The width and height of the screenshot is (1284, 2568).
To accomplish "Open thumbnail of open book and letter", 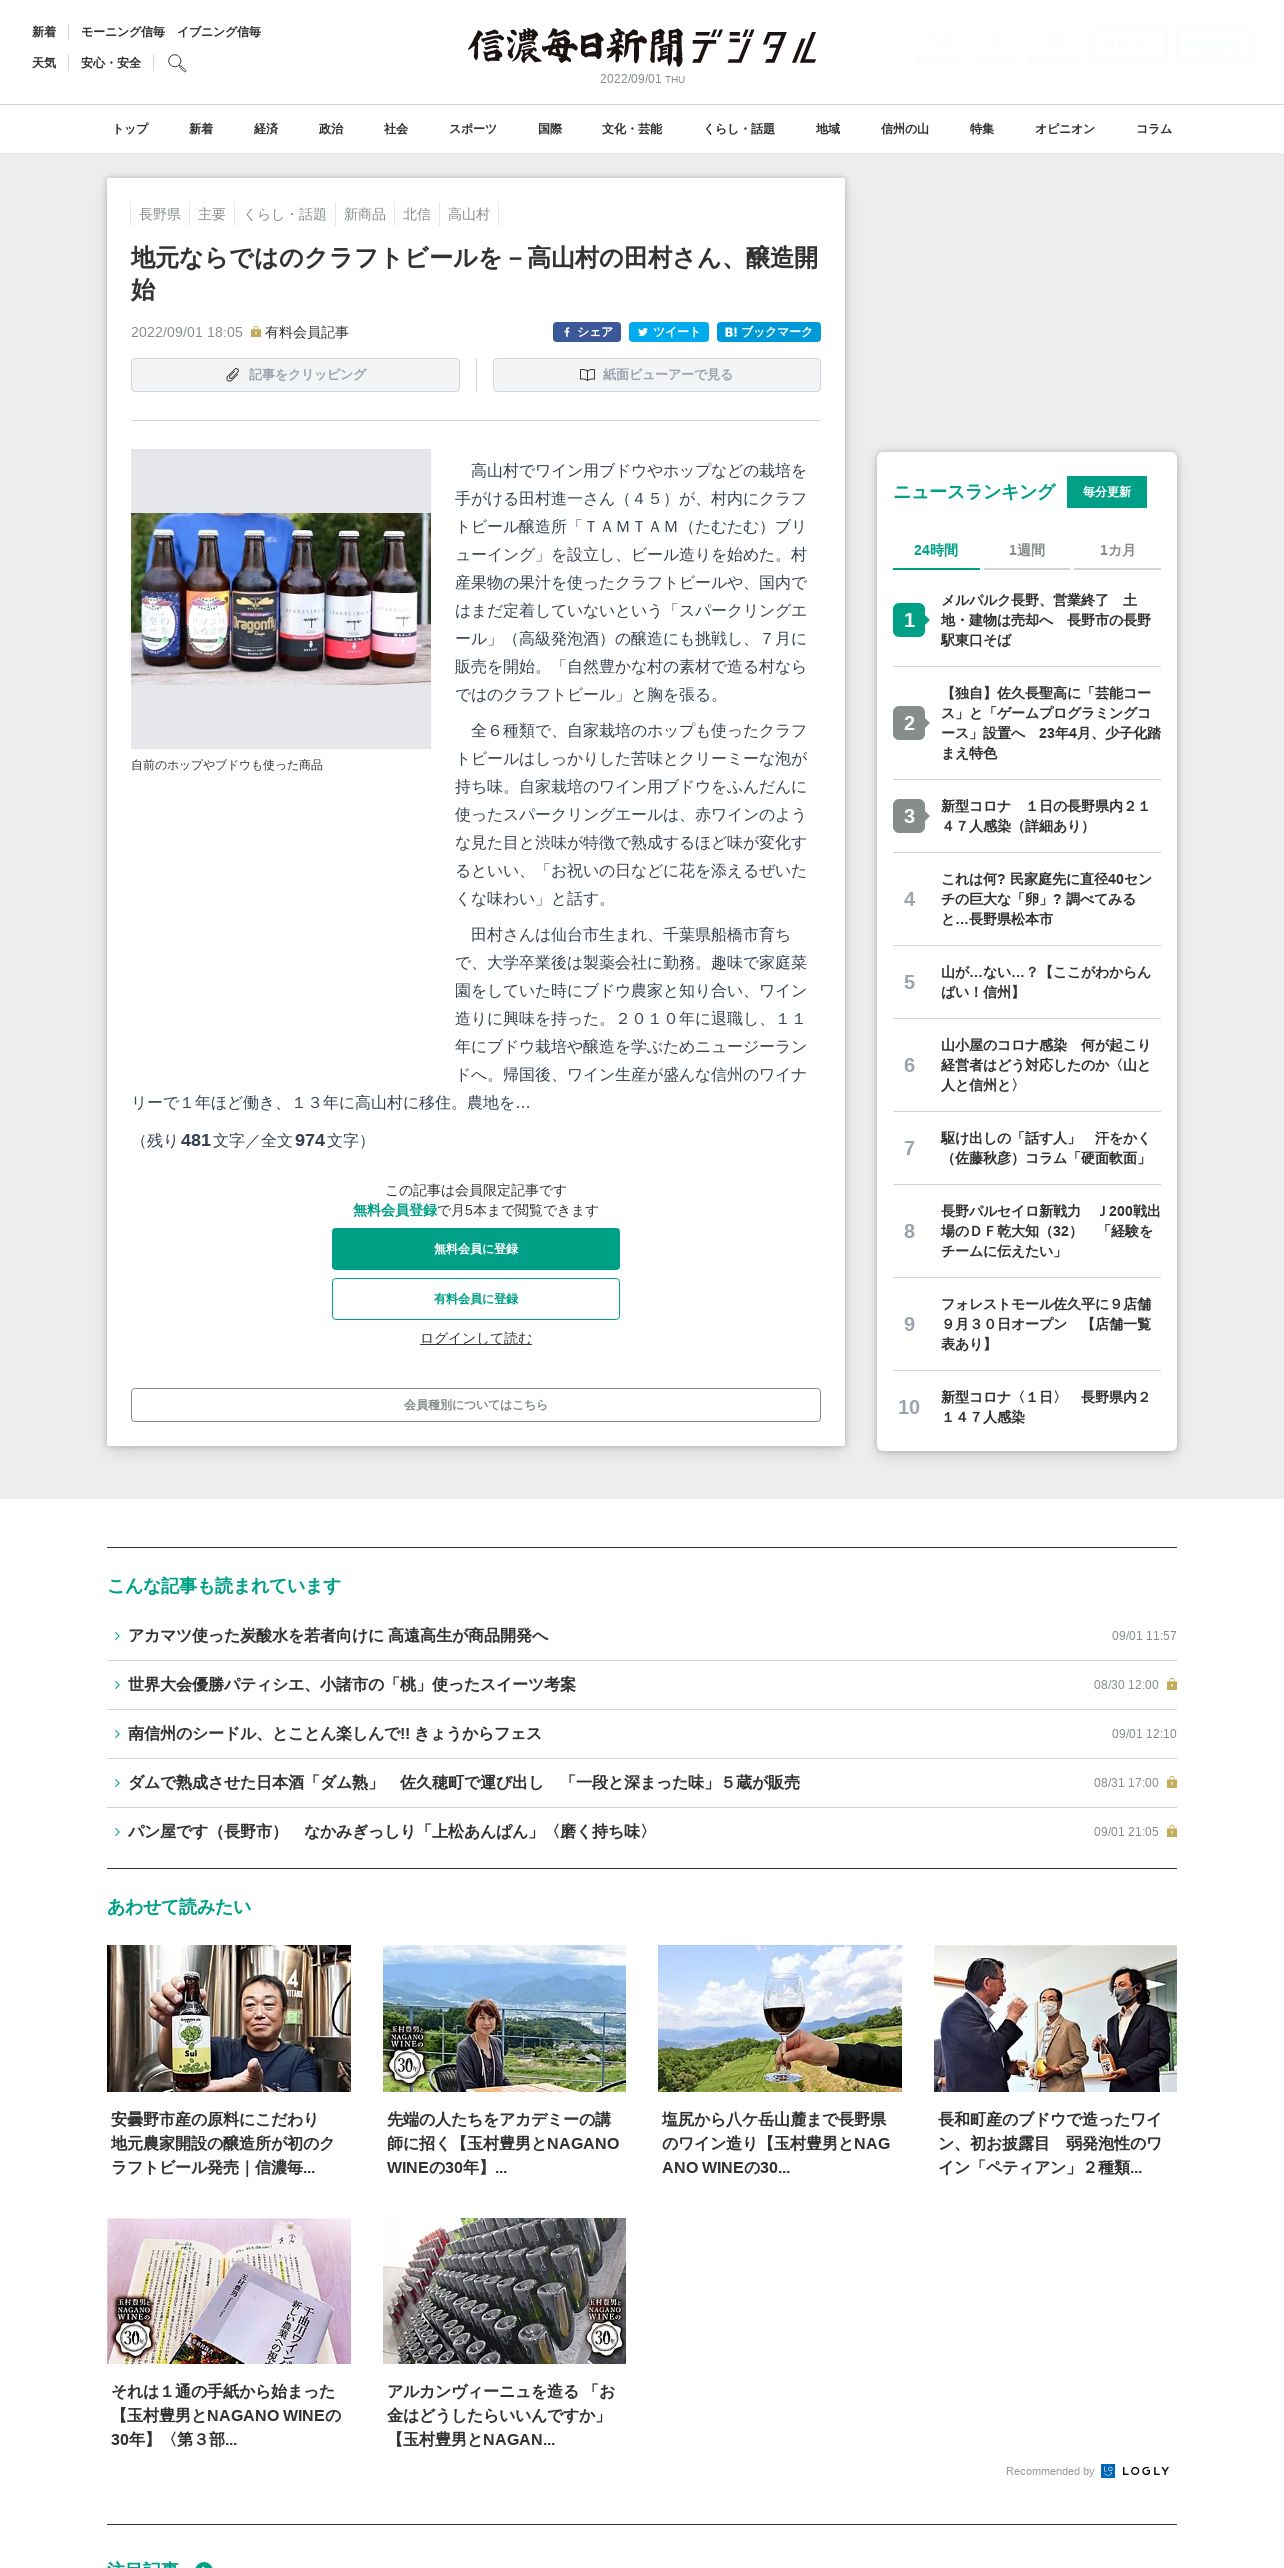I will click(229, 2291).
